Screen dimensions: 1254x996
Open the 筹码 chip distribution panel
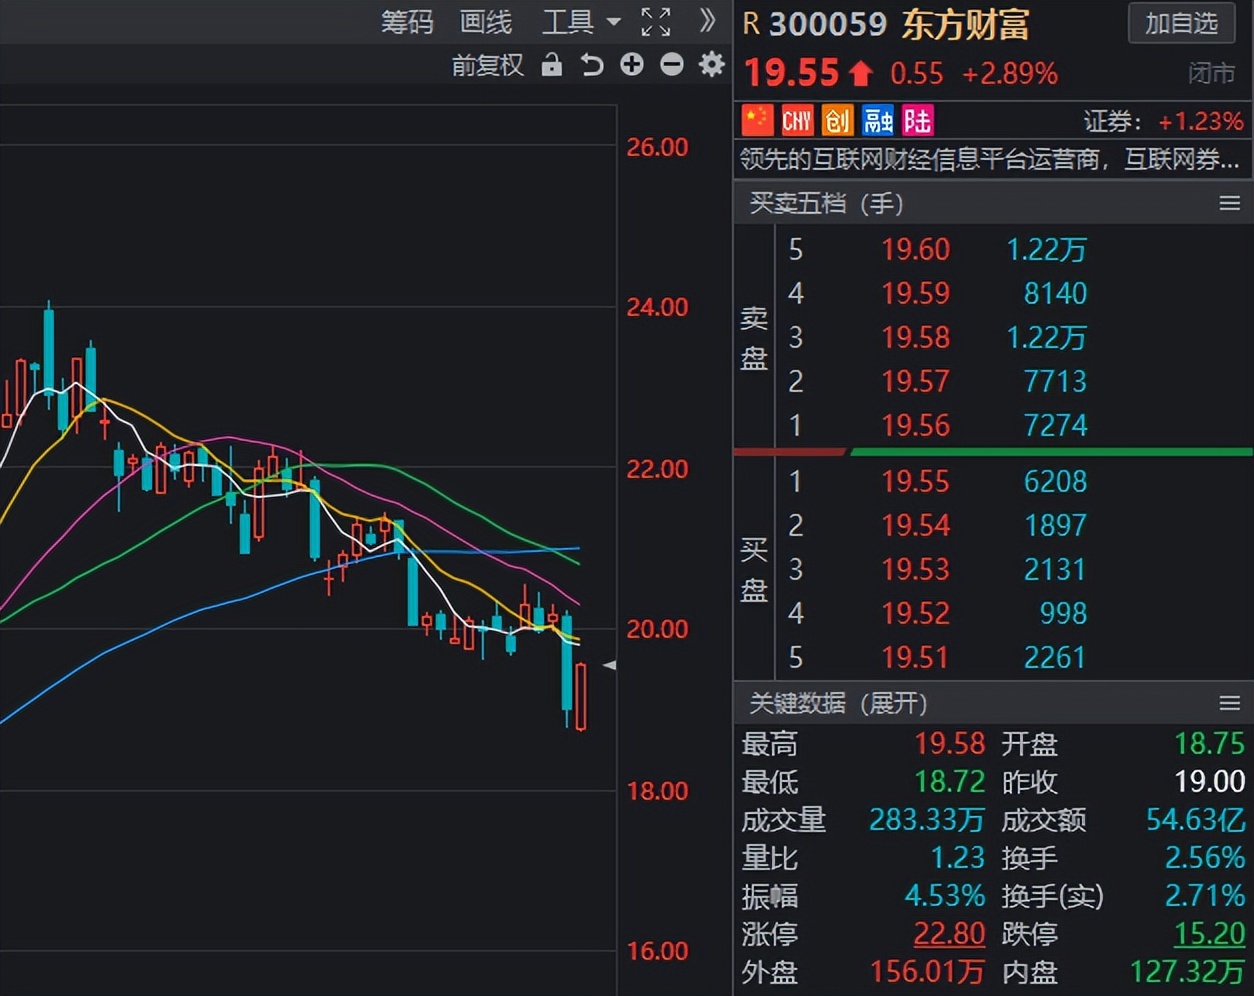[x=407, y=22]
